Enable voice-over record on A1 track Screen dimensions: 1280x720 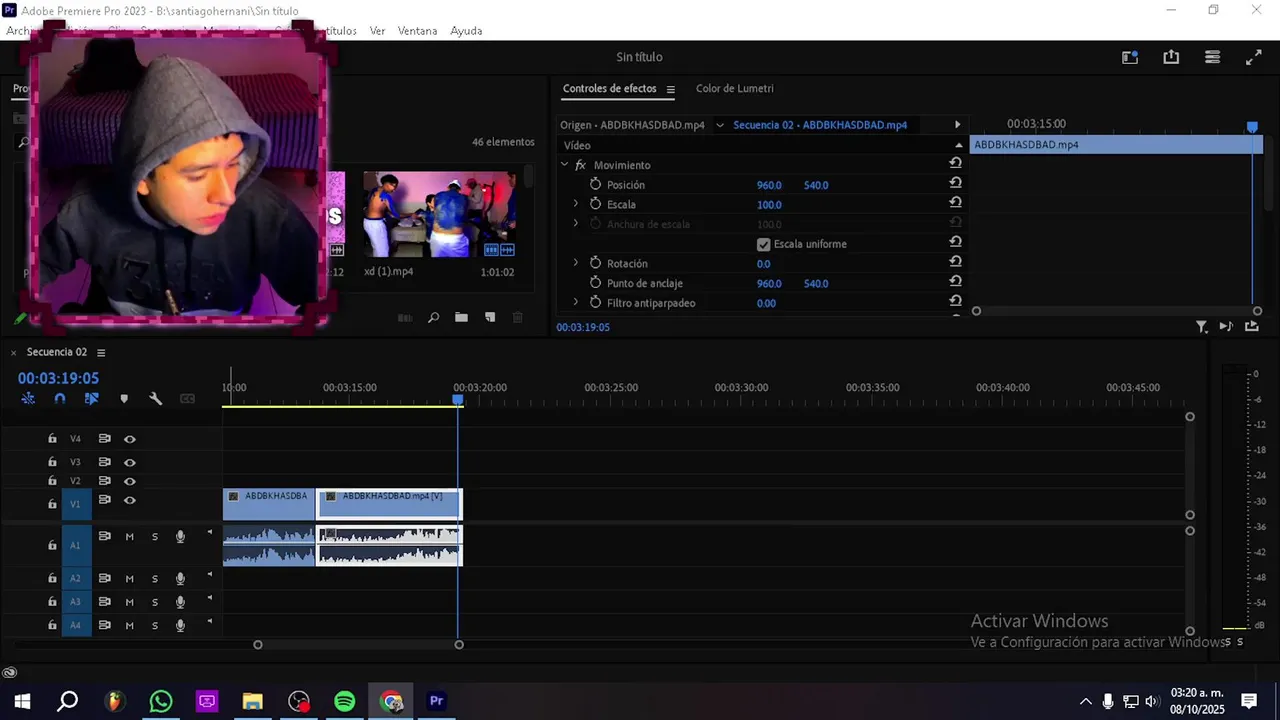click(x=180, y=537)
